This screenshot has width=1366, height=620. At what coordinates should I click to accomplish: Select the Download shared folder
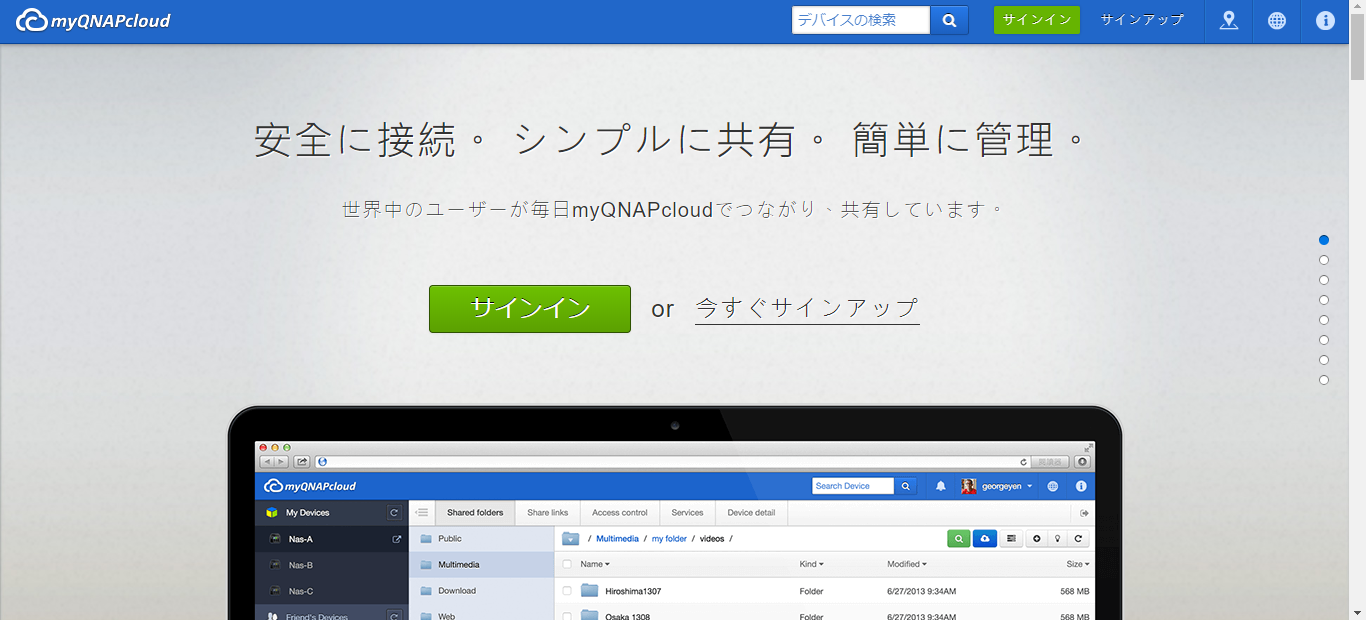[x=481, y=591]
